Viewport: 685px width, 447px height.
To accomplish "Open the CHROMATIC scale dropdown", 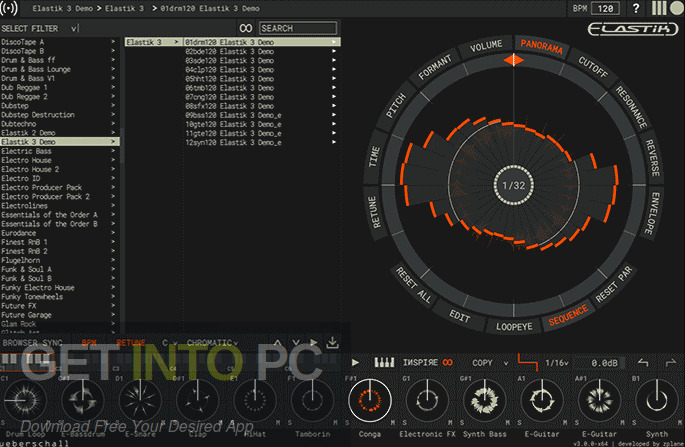I will click(212, 343).
